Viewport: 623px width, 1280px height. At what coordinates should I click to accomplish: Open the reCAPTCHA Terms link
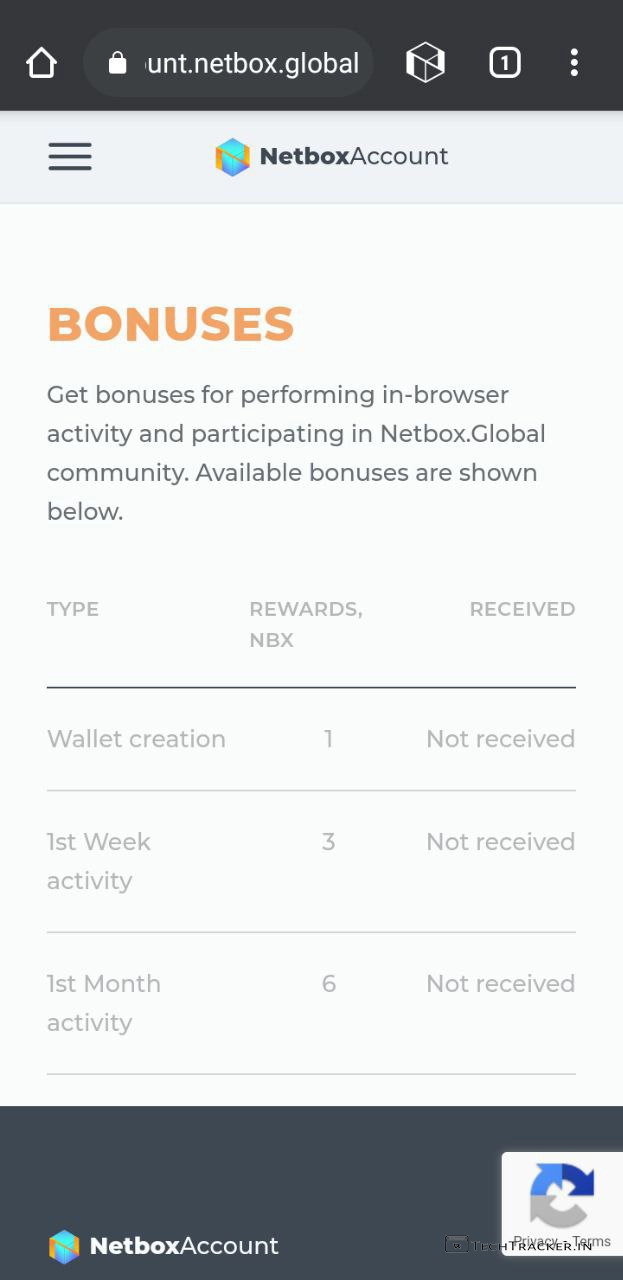coord(591,1241)
